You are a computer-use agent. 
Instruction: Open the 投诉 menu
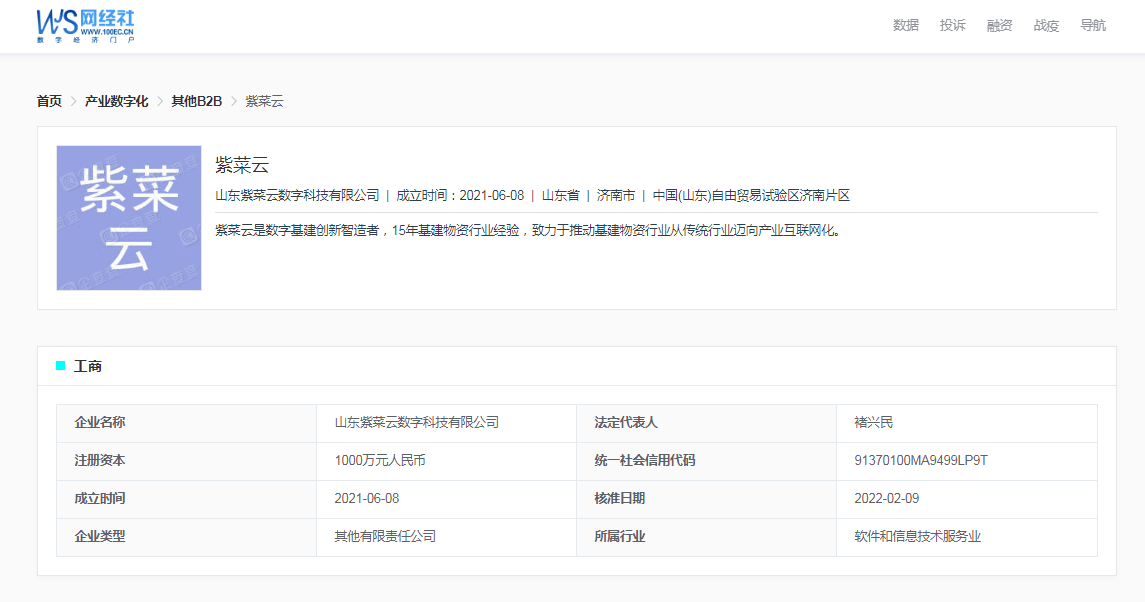[x=952, y=26]
